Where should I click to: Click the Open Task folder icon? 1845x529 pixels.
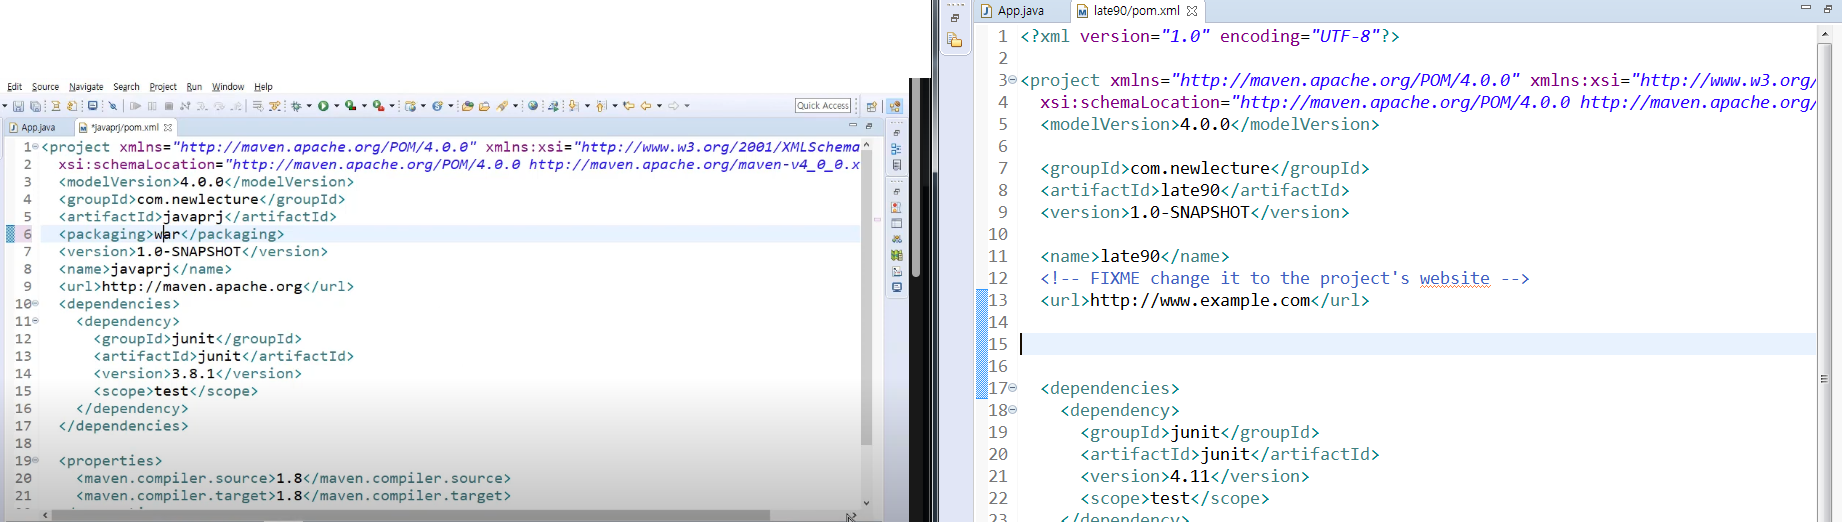[x=484, y=106]
